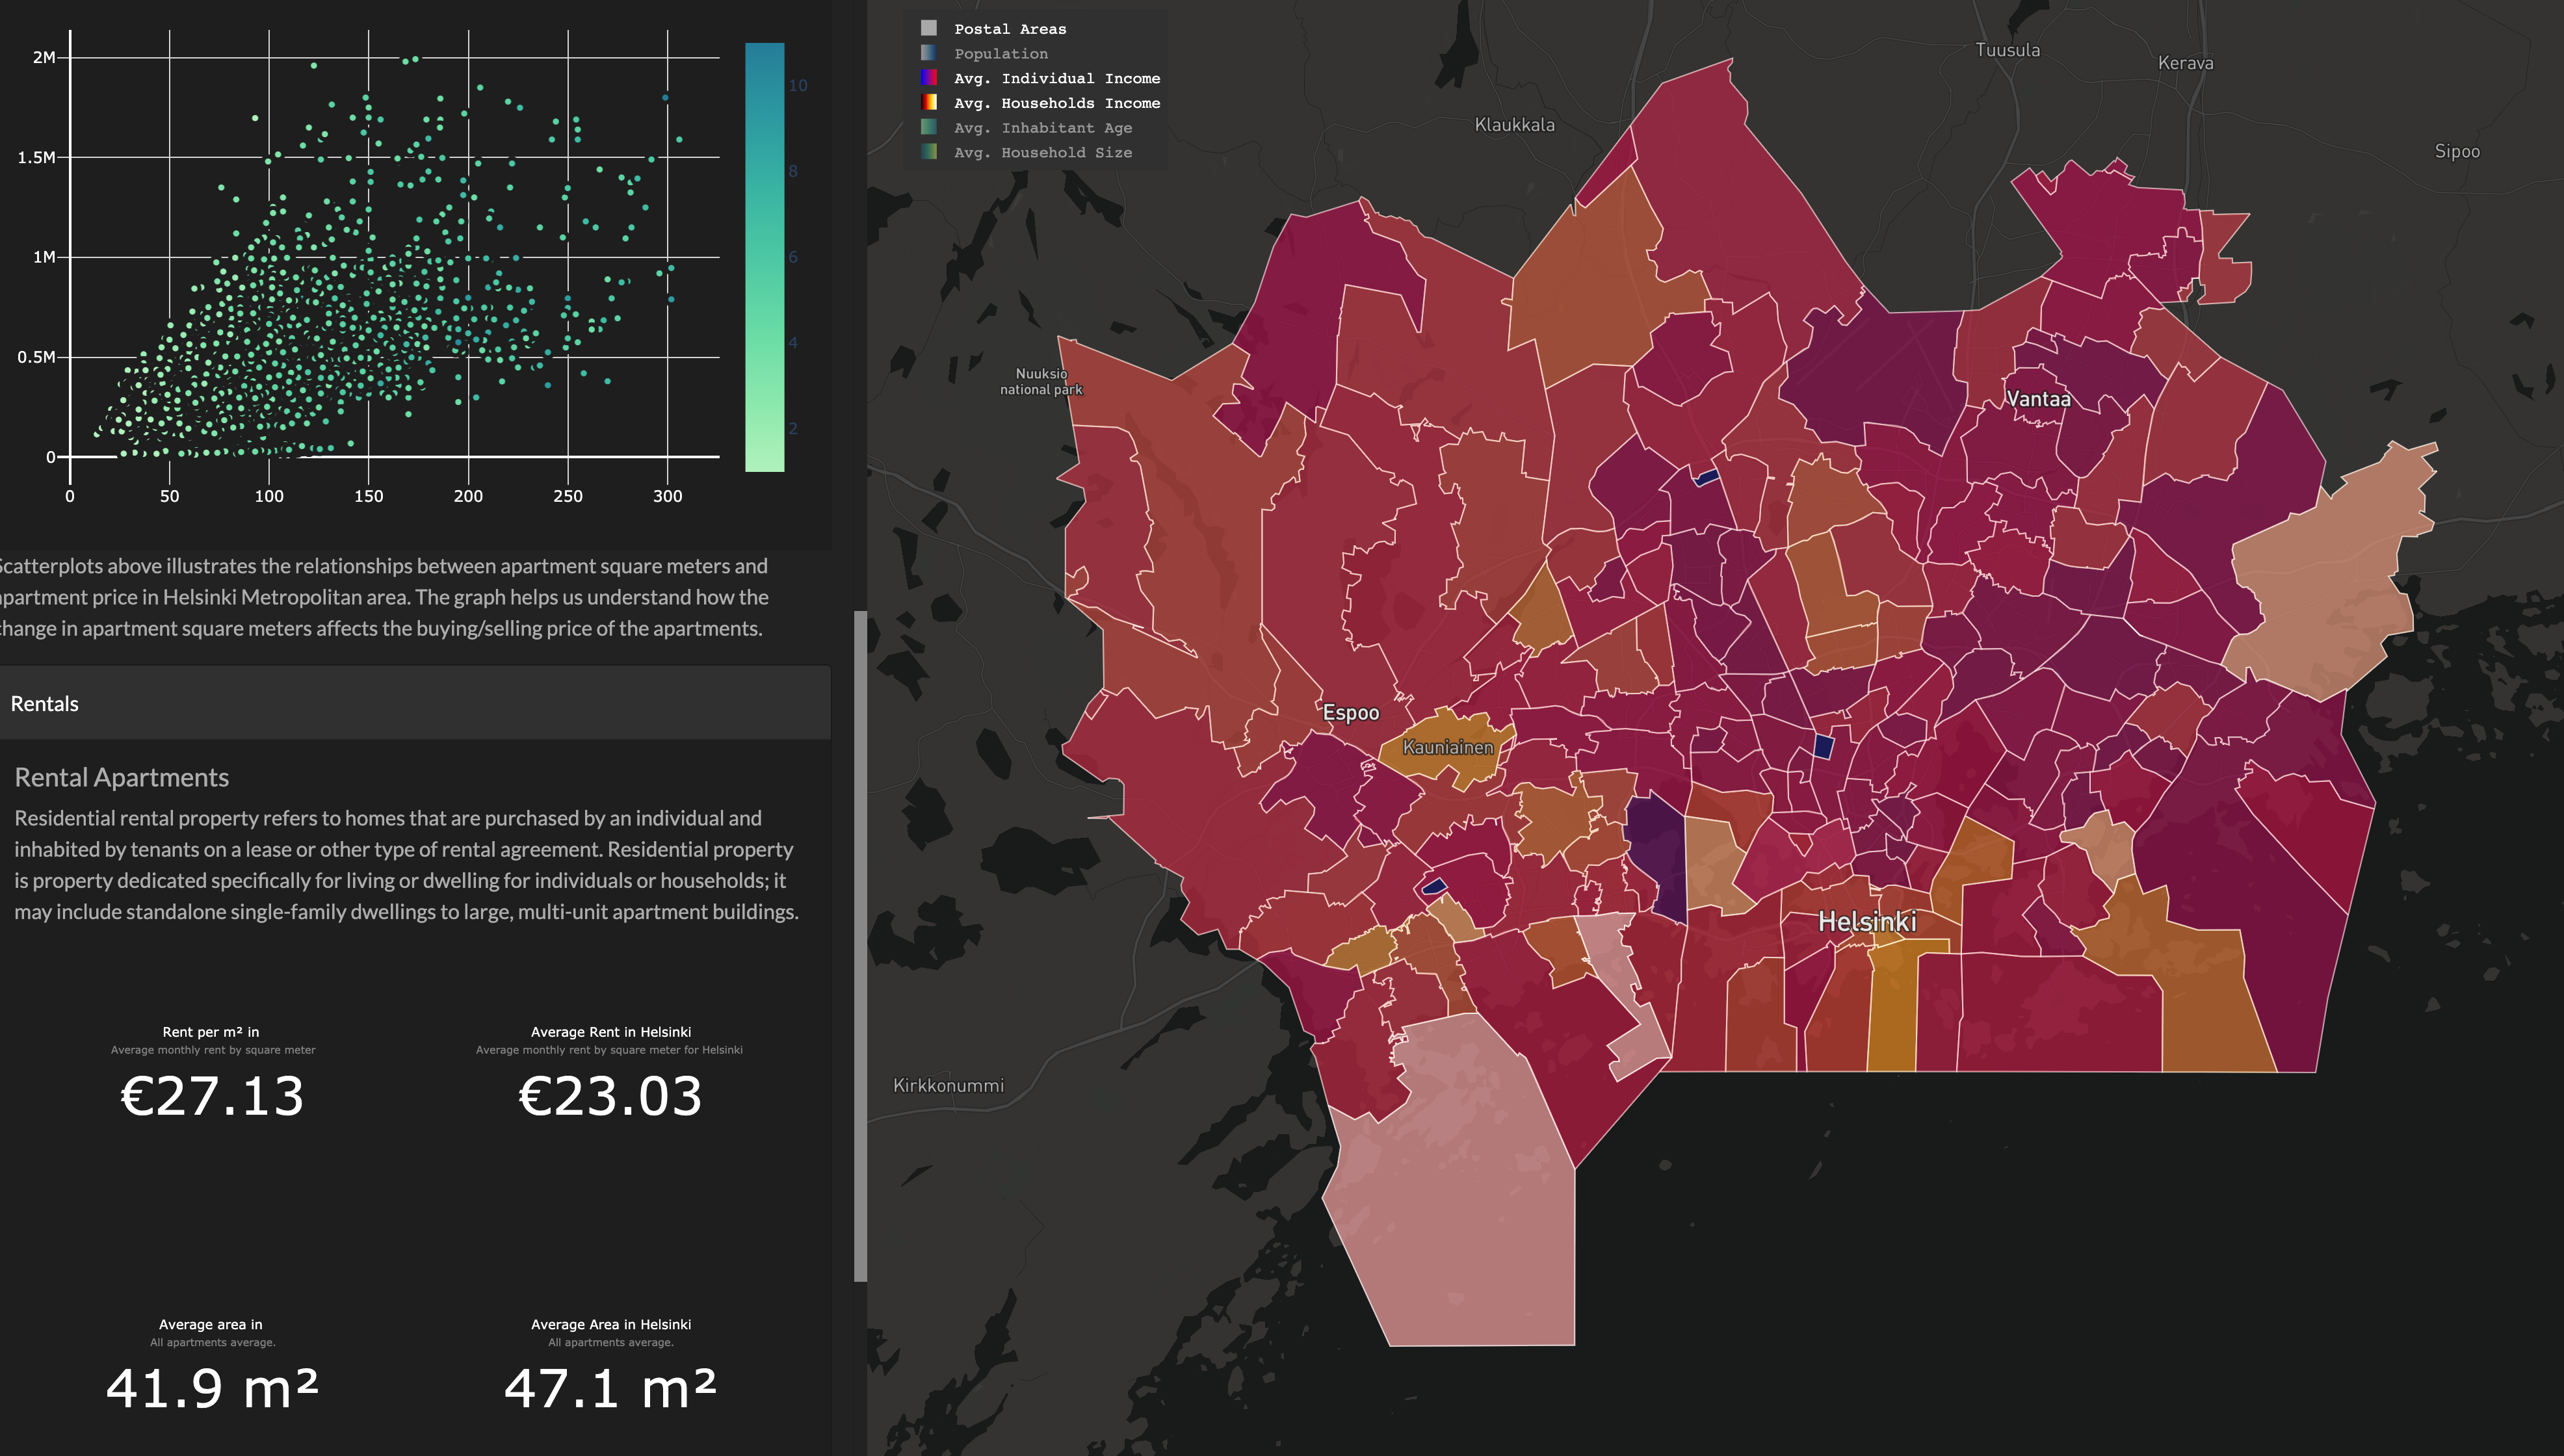Enable the Population map layer

(1000, 54)
